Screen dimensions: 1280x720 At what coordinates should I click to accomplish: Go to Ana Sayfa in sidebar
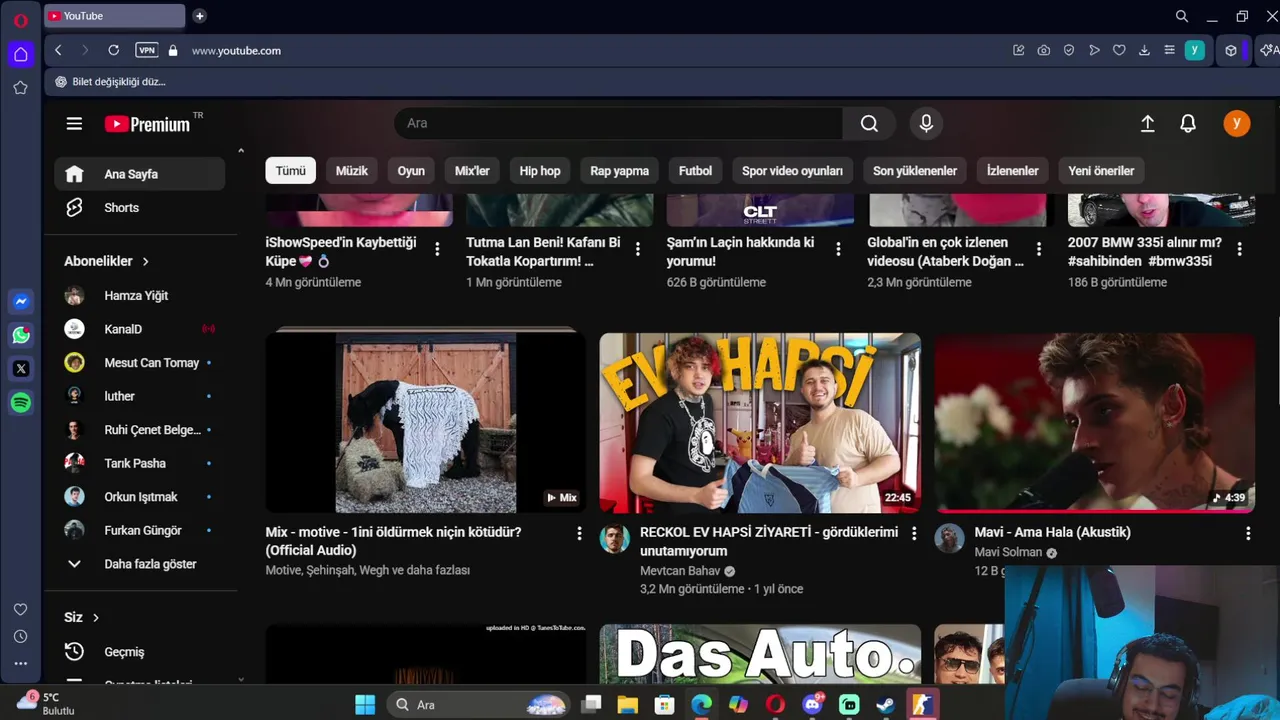point(140,174)
